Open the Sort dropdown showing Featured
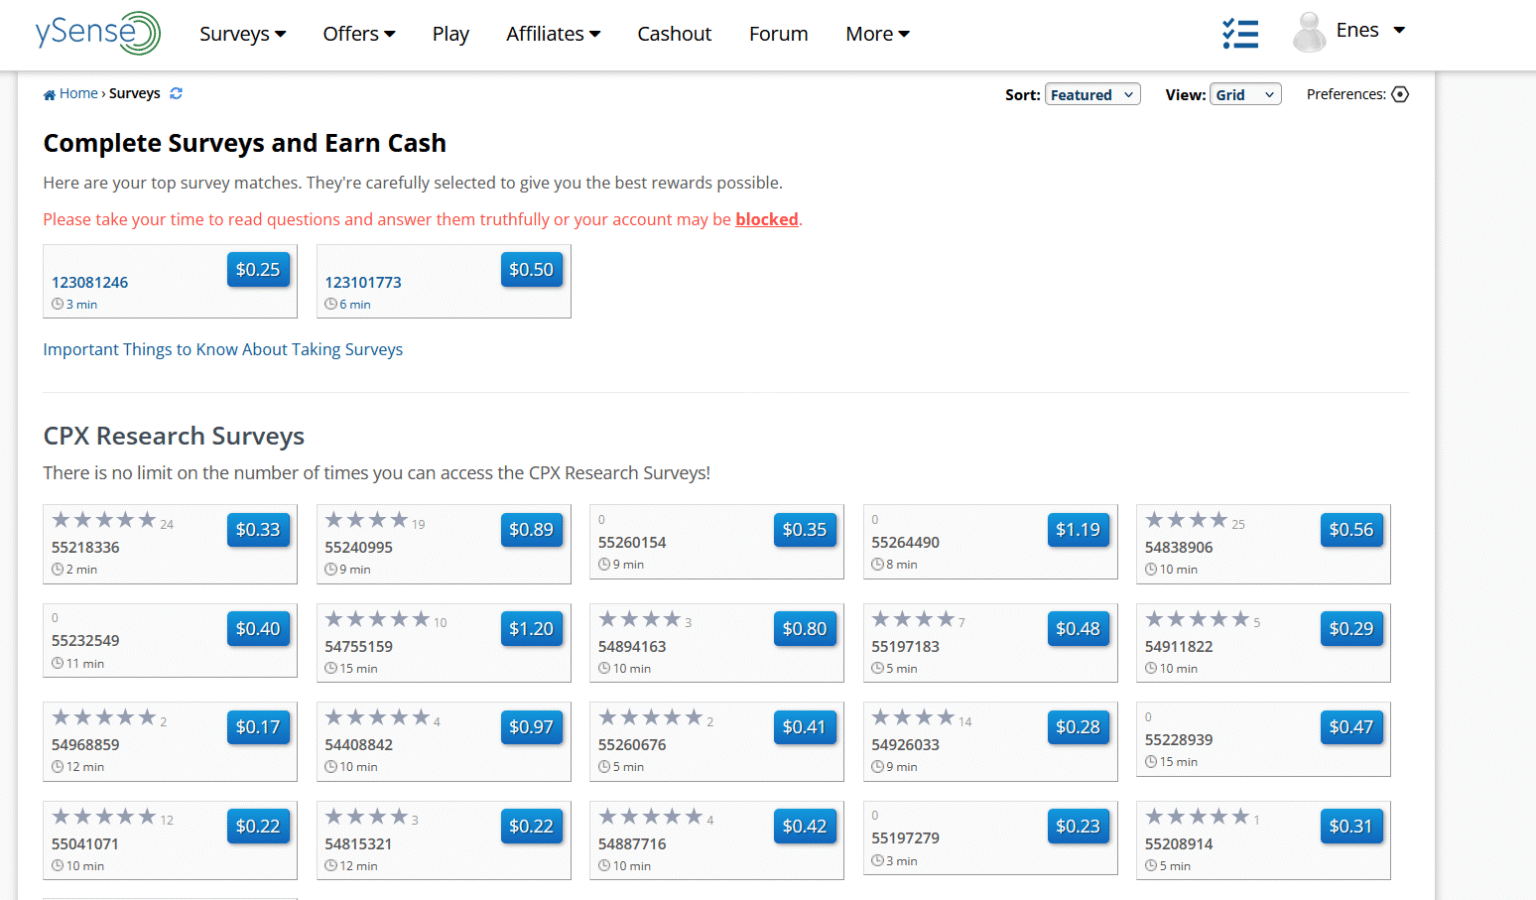1536x900 pixels. pos(1092,94)
